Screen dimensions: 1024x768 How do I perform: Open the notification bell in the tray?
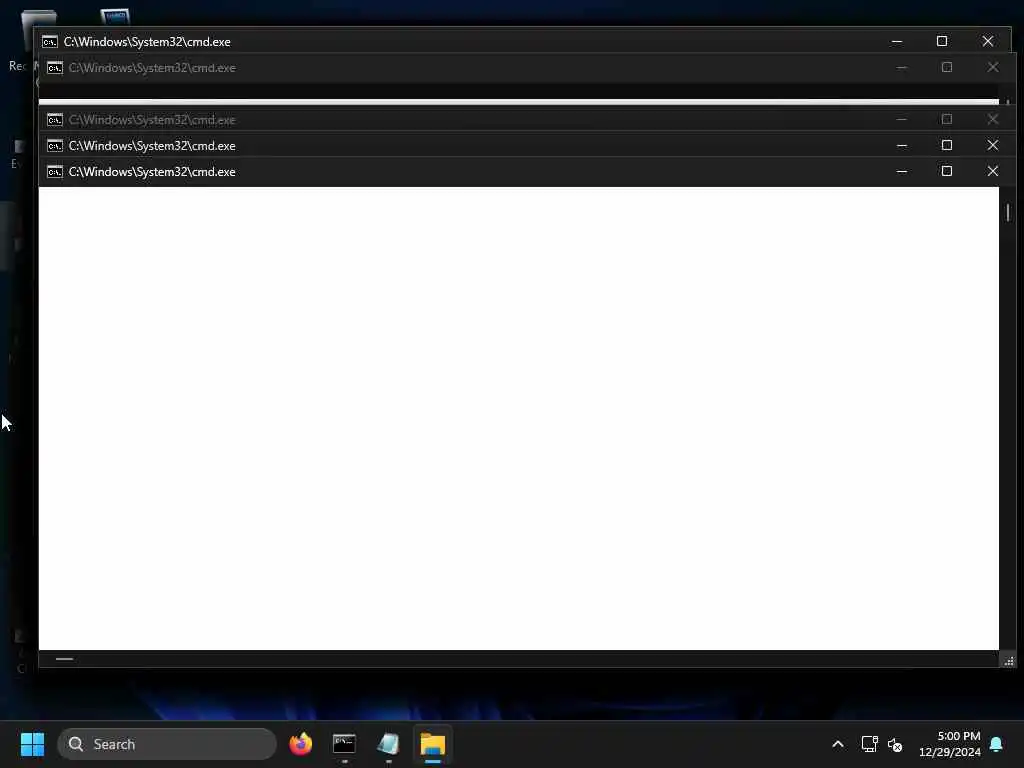997,744
